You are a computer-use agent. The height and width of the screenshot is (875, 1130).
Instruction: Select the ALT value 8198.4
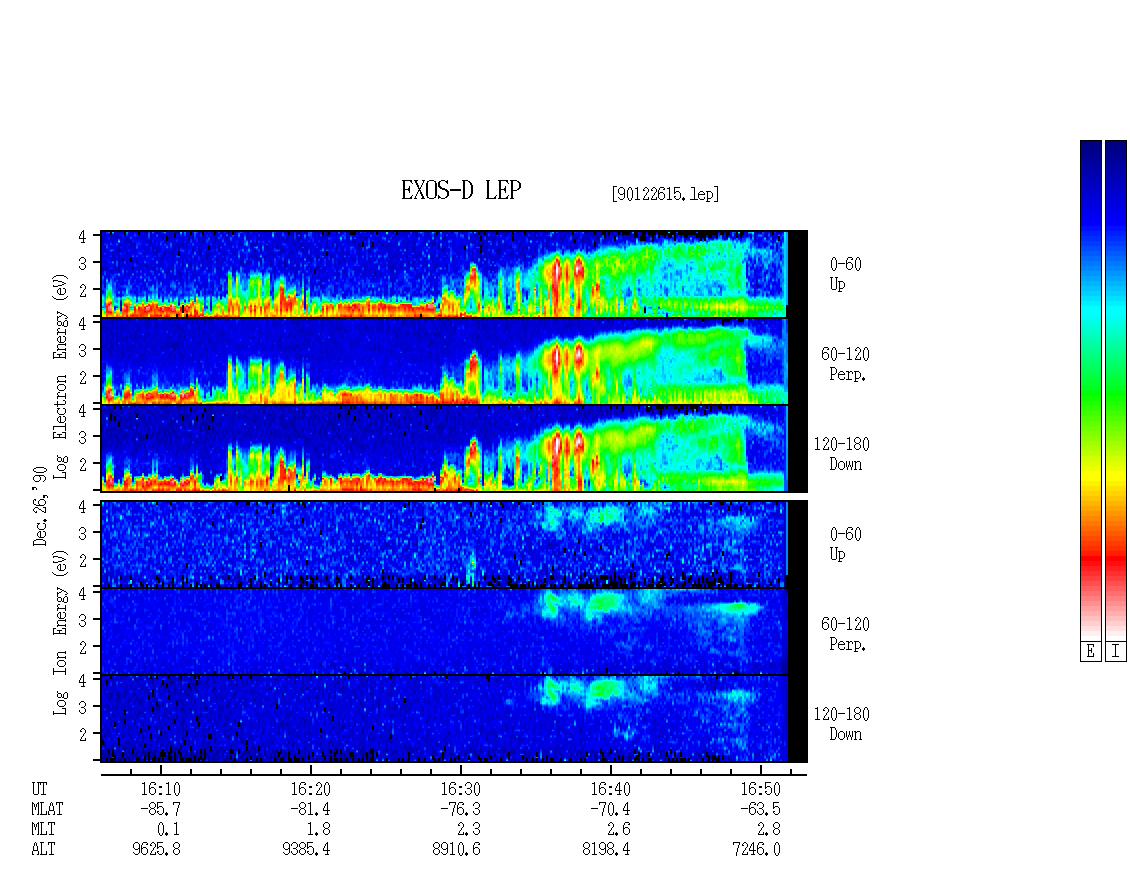click(606, 850)
